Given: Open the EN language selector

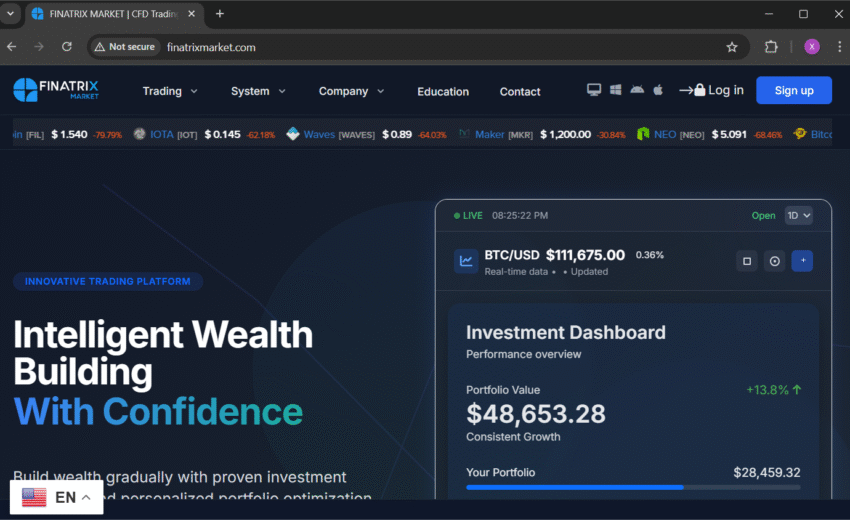Looking at the screenshot, I should [x=56, y=497].
